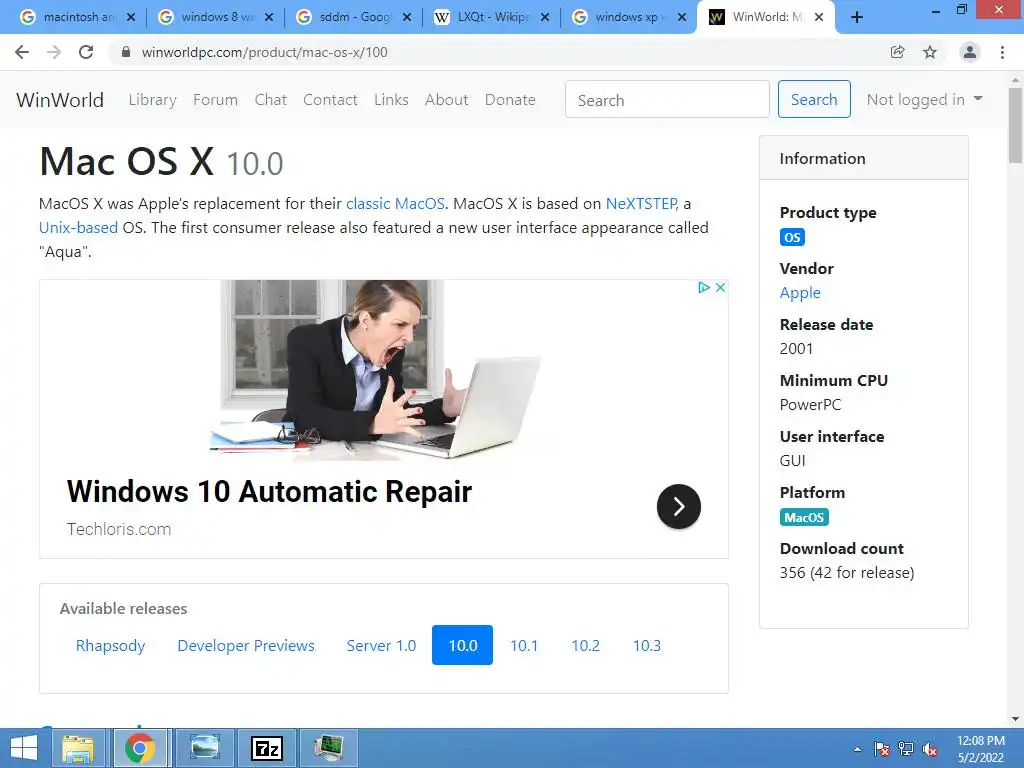Open Forum in the WinWorld navbar

tap(216, 100)
